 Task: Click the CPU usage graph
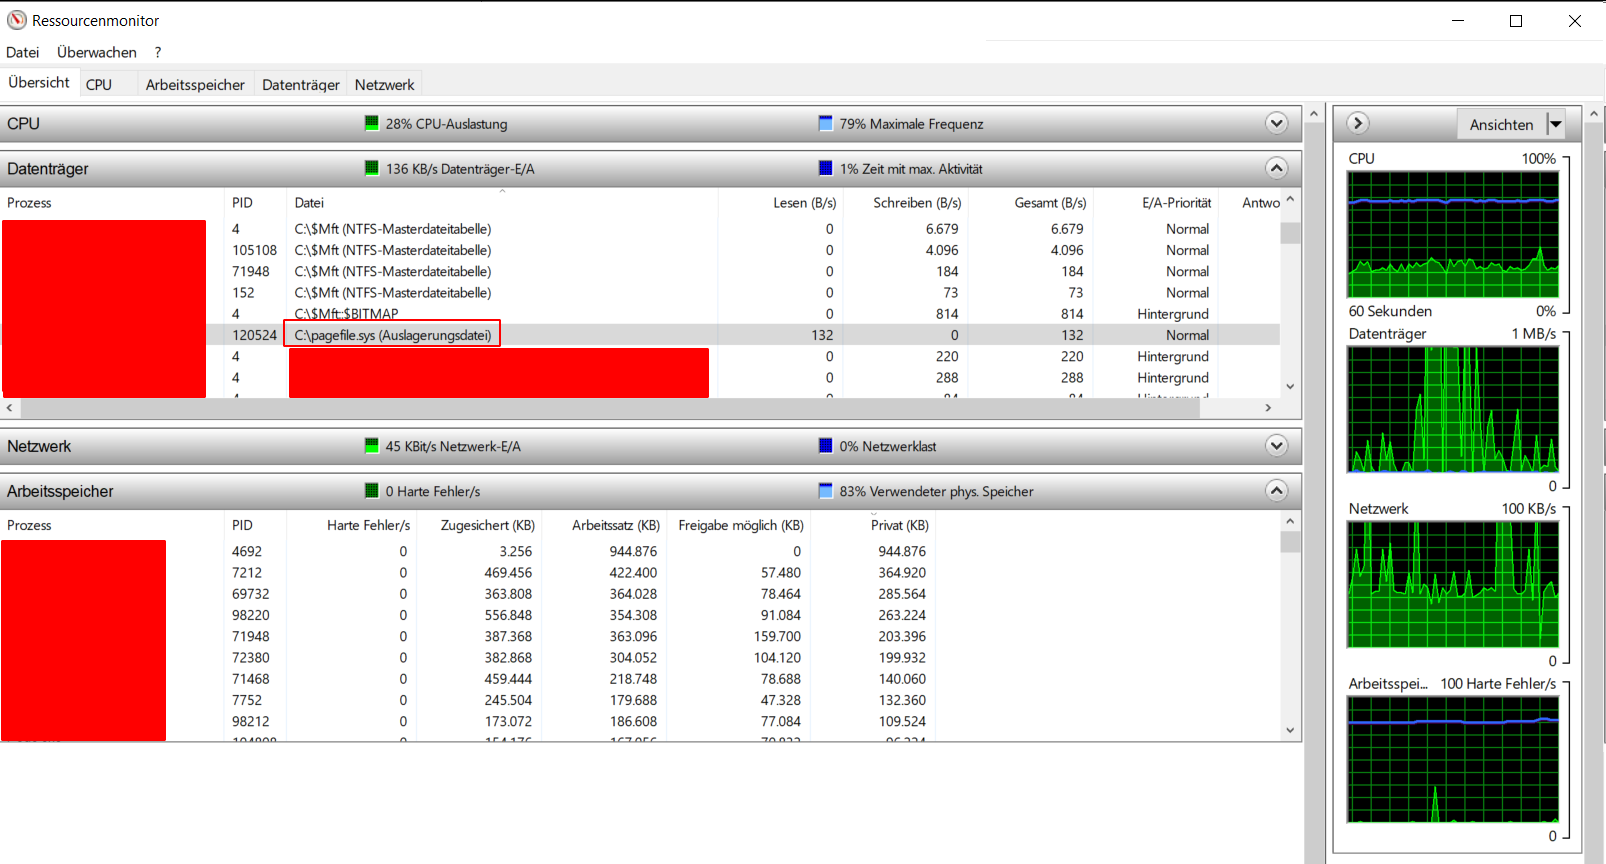(x=1453, y=235)
